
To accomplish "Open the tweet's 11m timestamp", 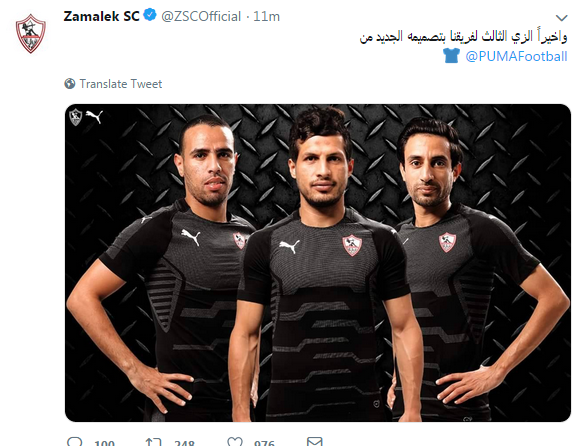I will click(266, 17).
